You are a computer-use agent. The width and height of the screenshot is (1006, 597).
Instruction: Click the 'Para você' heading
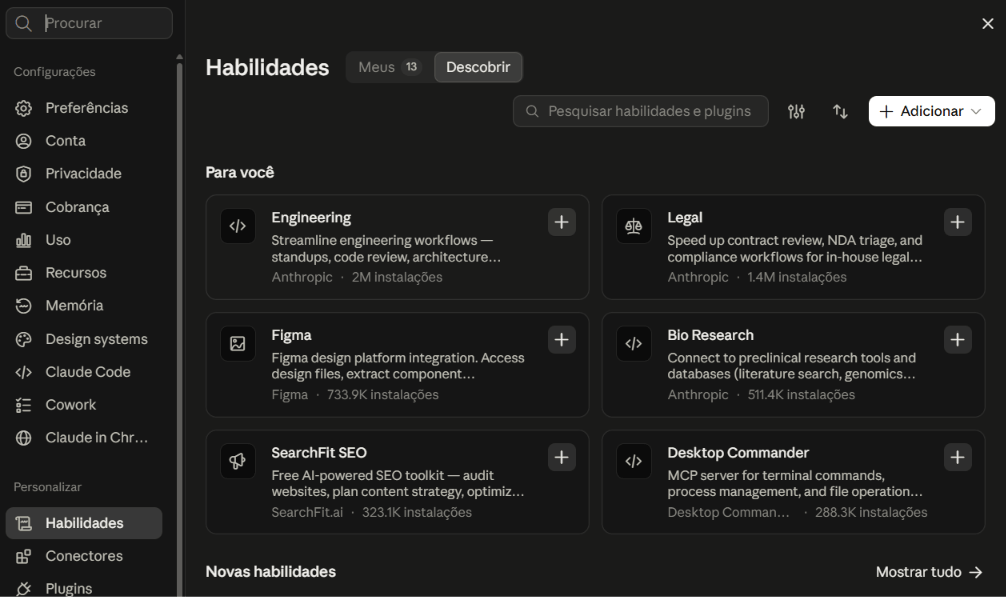point(240,172)
